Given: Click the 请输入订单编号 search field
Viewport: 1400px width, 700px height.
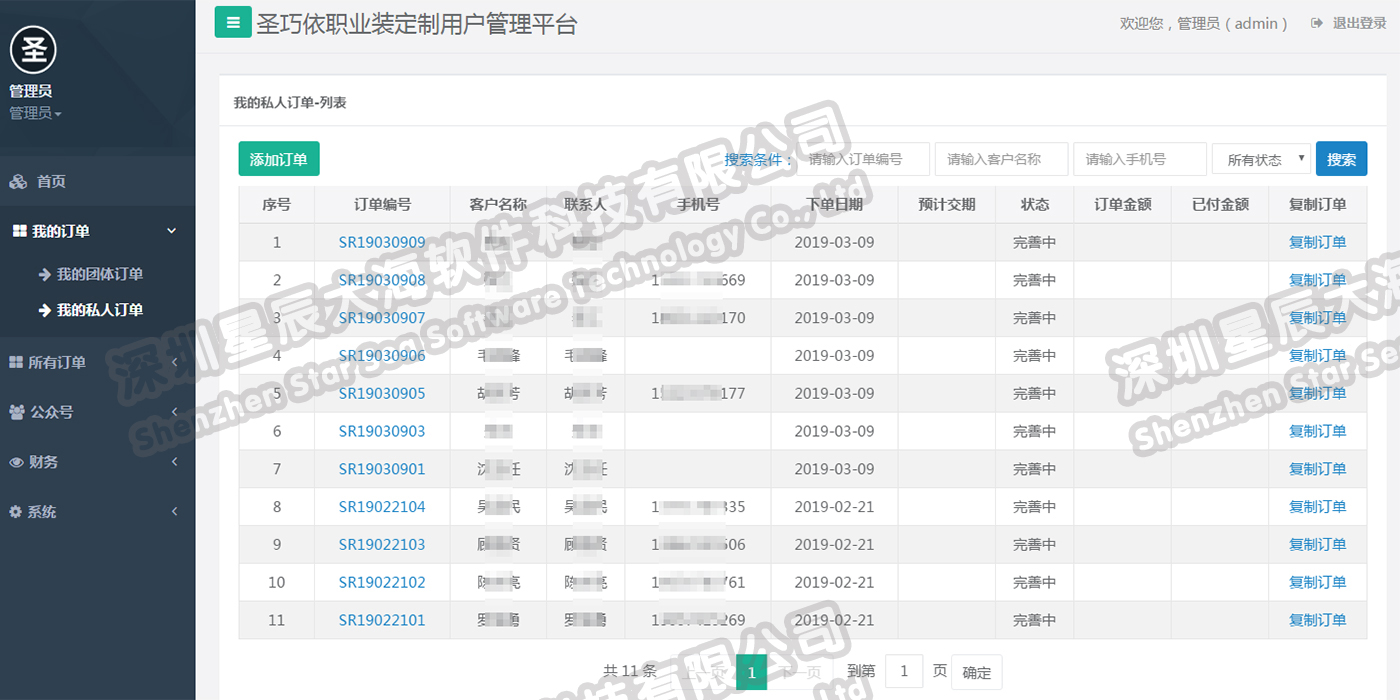Looking at the screenshot, I should coord(863,159).
